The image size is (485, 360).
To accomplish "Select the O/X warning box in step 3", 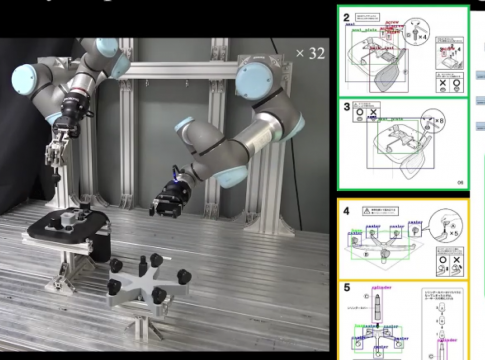I will [x=366, y=112].
